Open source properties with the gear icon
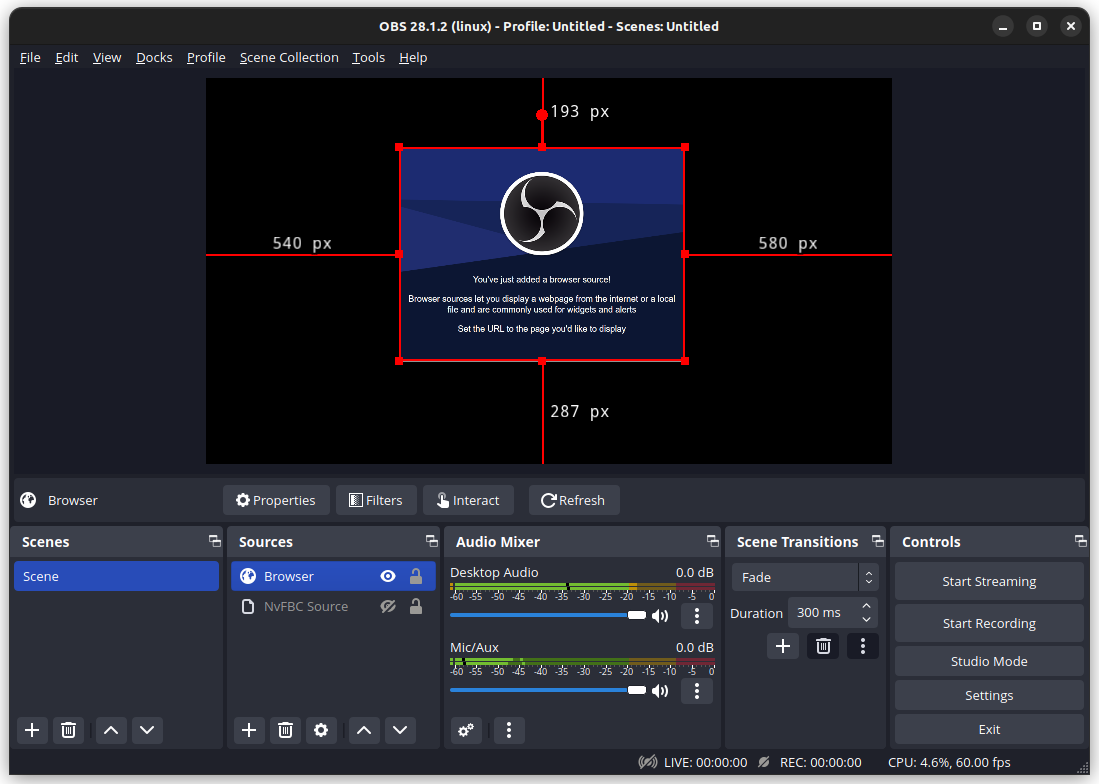 pyautogui.click(x=321, y=730)
